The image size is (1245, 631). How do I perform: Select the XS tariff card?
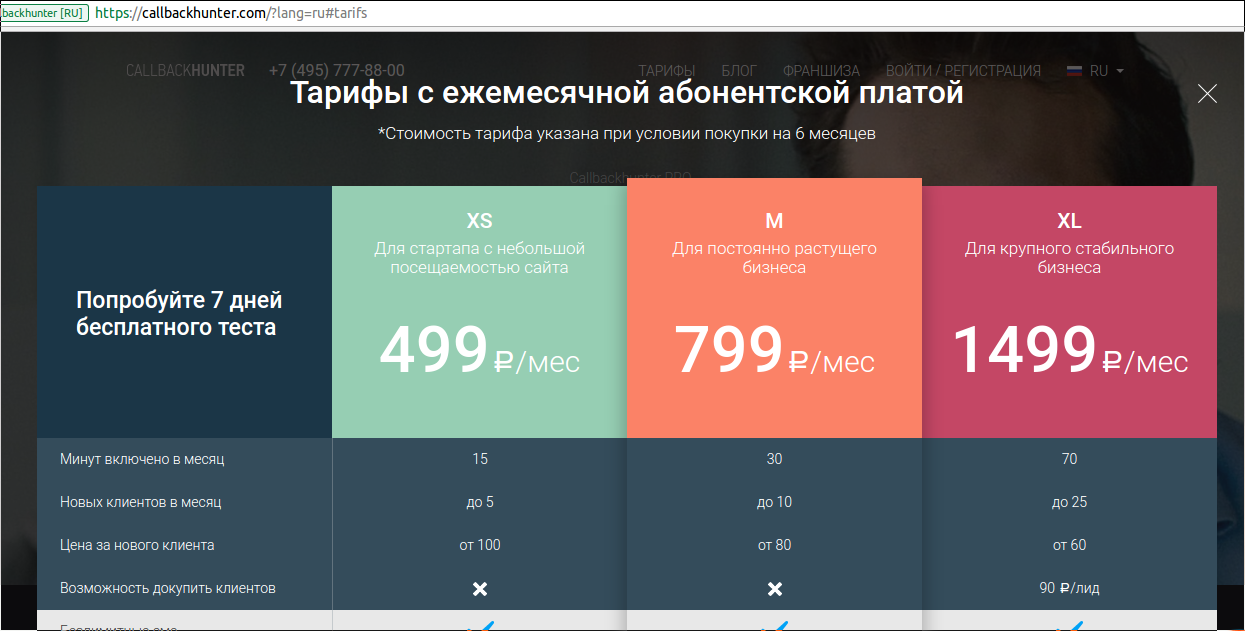[479, 312]
